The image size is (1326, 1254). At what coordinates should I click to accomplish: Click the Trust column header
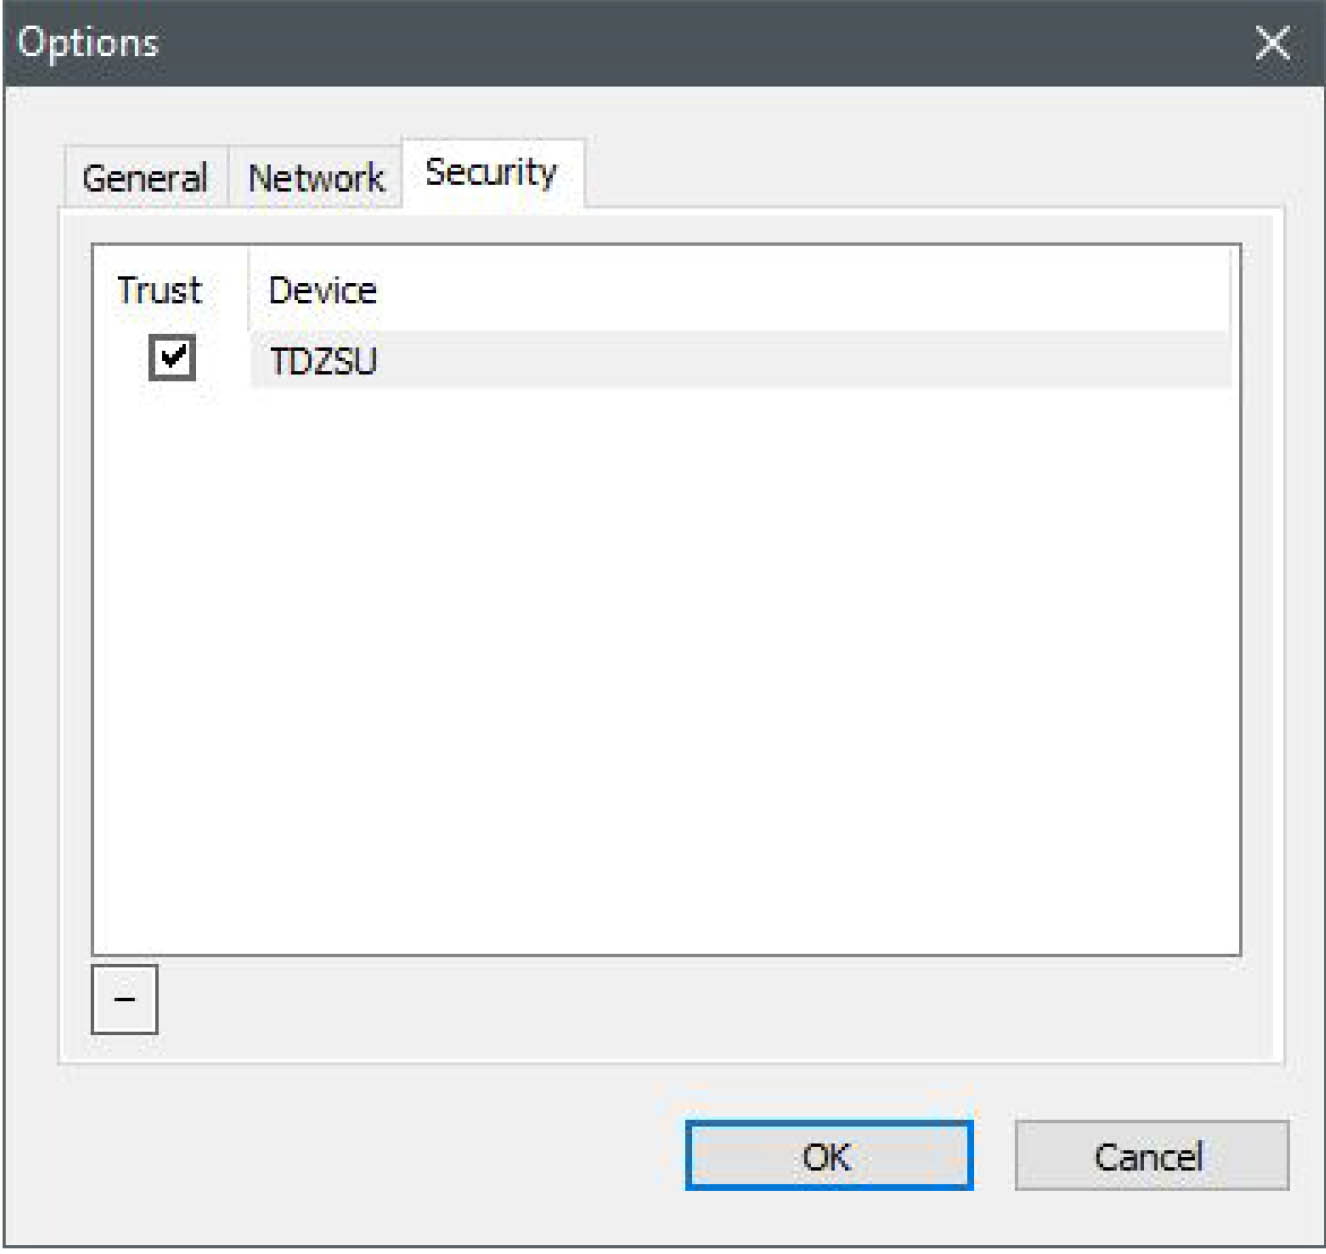tap(160, 290)
